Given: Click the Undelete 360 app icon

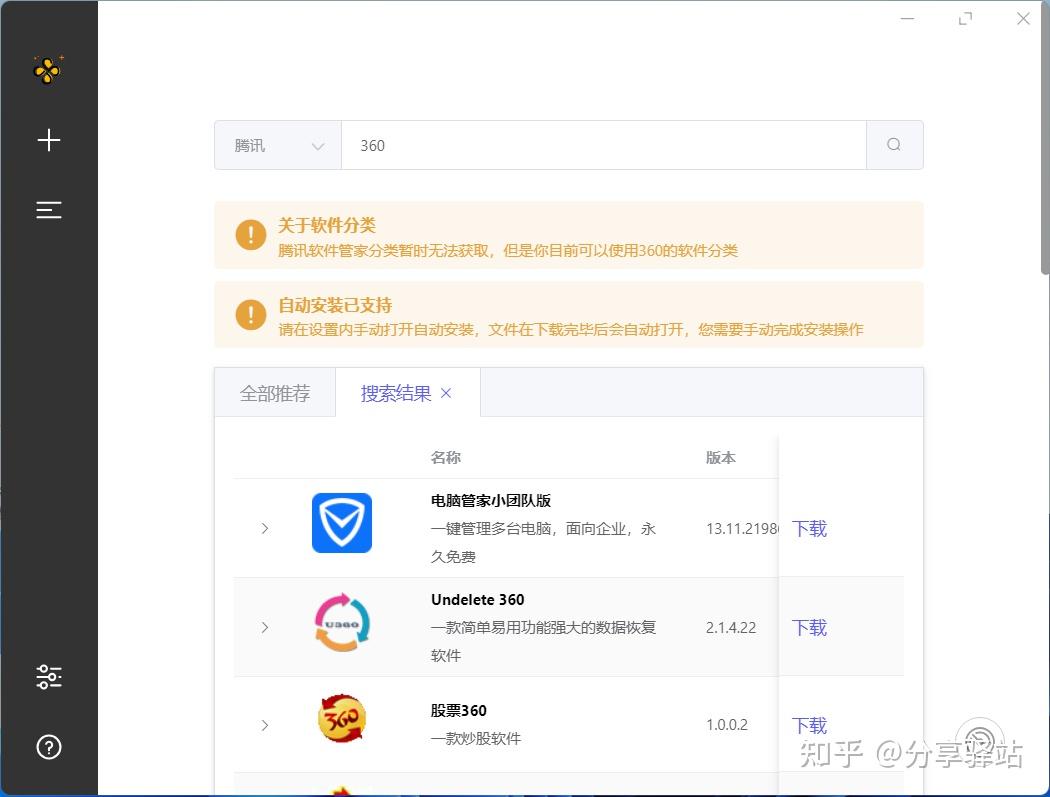Looking at the screenshot, I should [x=342, y=623].
